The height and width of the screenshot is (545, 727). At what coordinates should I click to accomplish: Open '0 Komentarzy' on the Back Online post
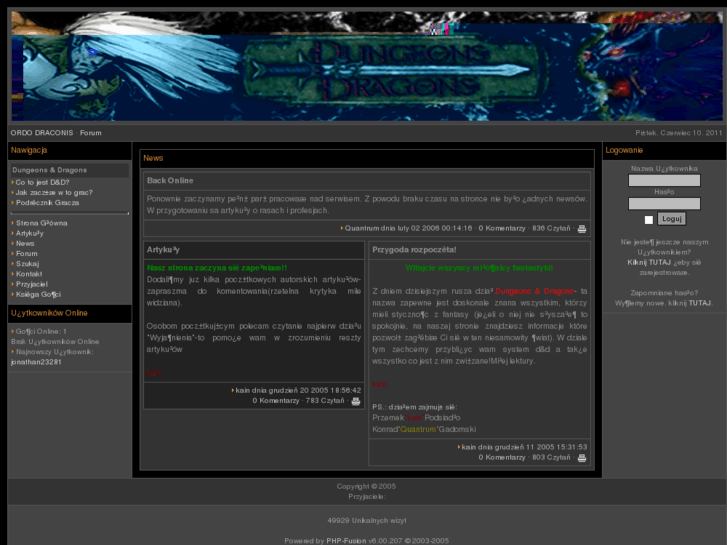(502, 228)
